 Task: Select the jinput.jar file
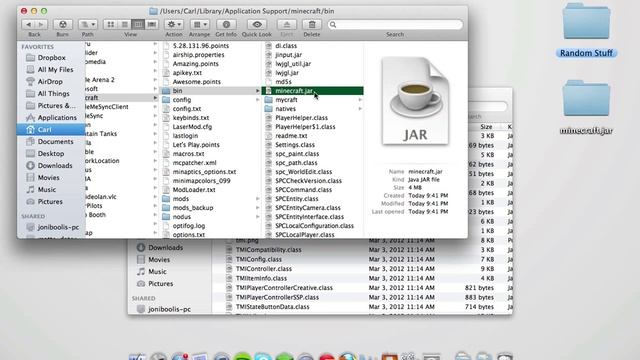click(x=288, y=55)
